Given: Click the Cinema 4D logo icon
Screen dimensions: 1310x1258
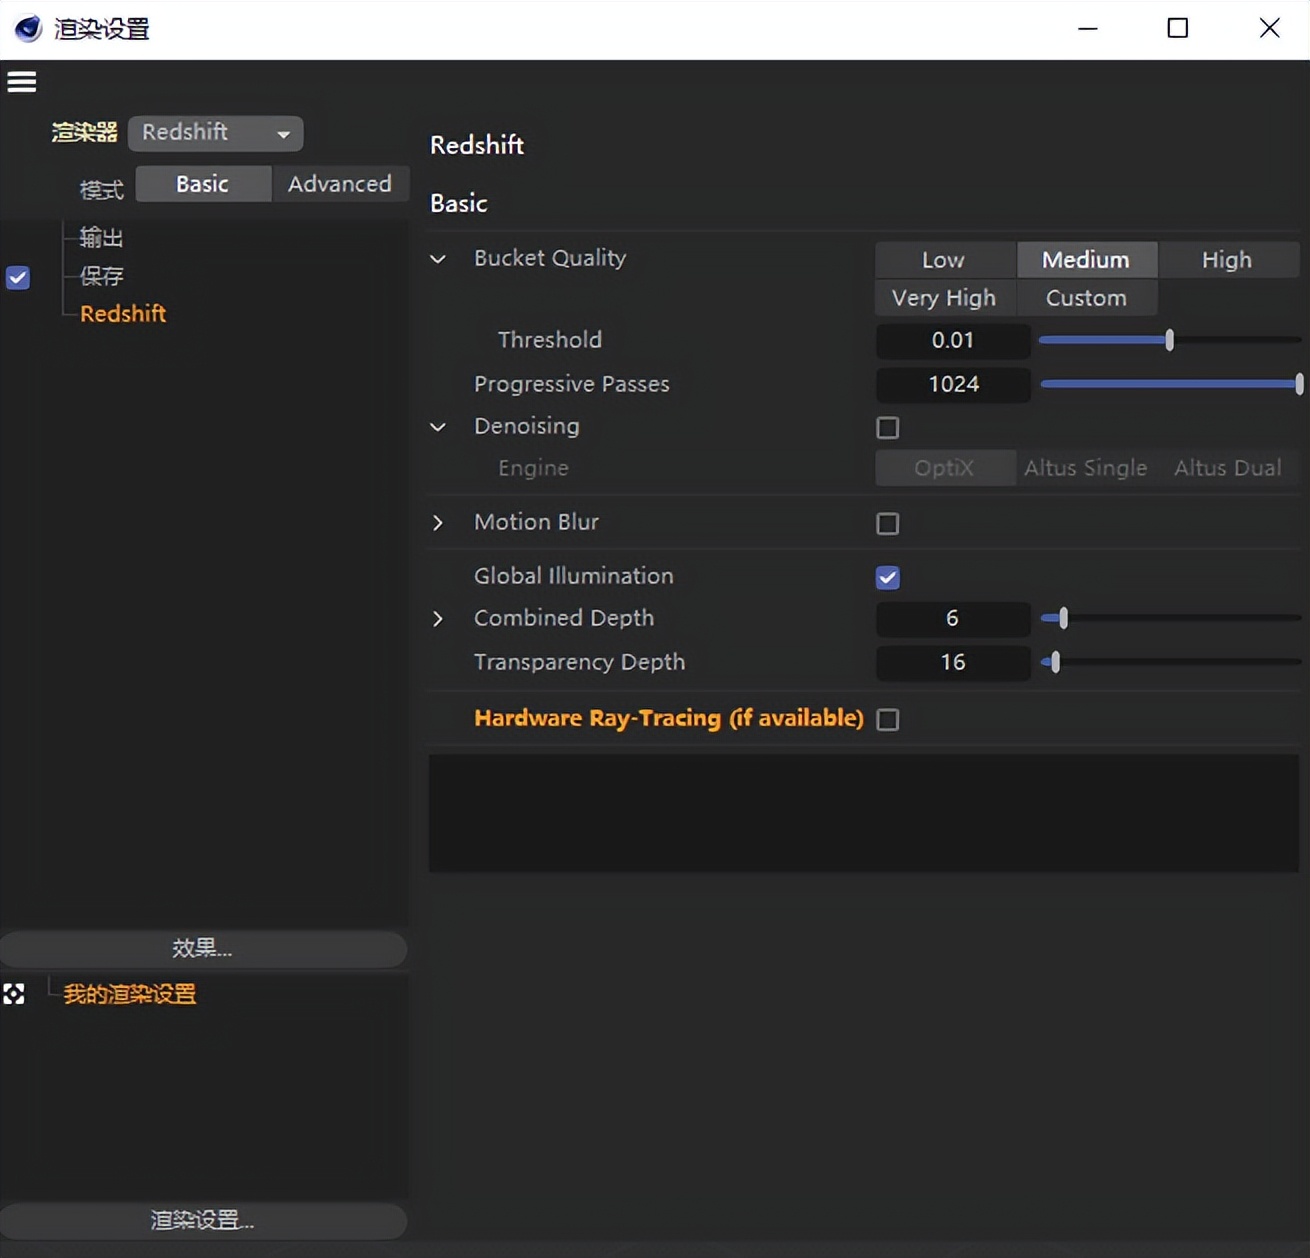Looking at the screenshot, I should click(x=28, y=28).
